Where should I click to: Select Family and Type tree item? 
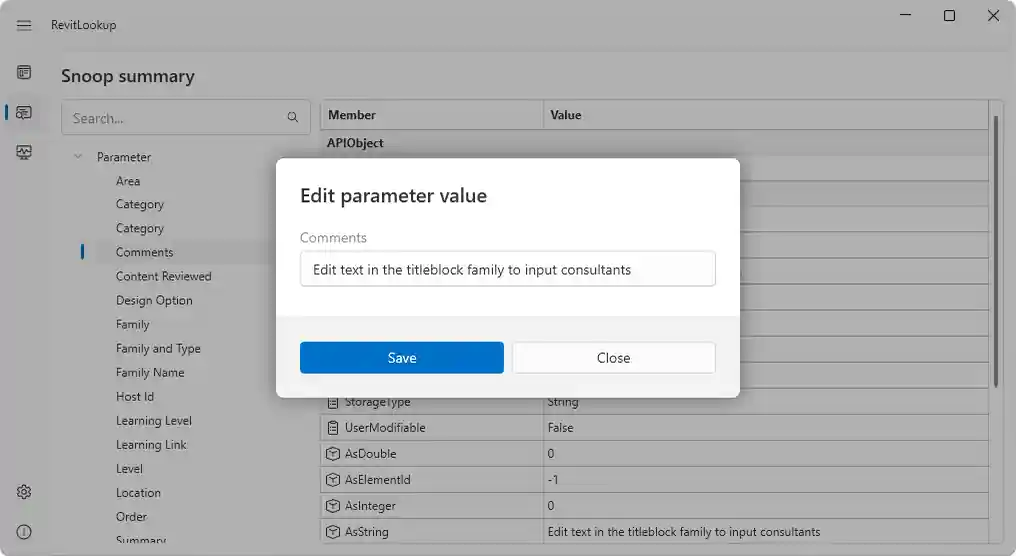[x=158, y=349]
